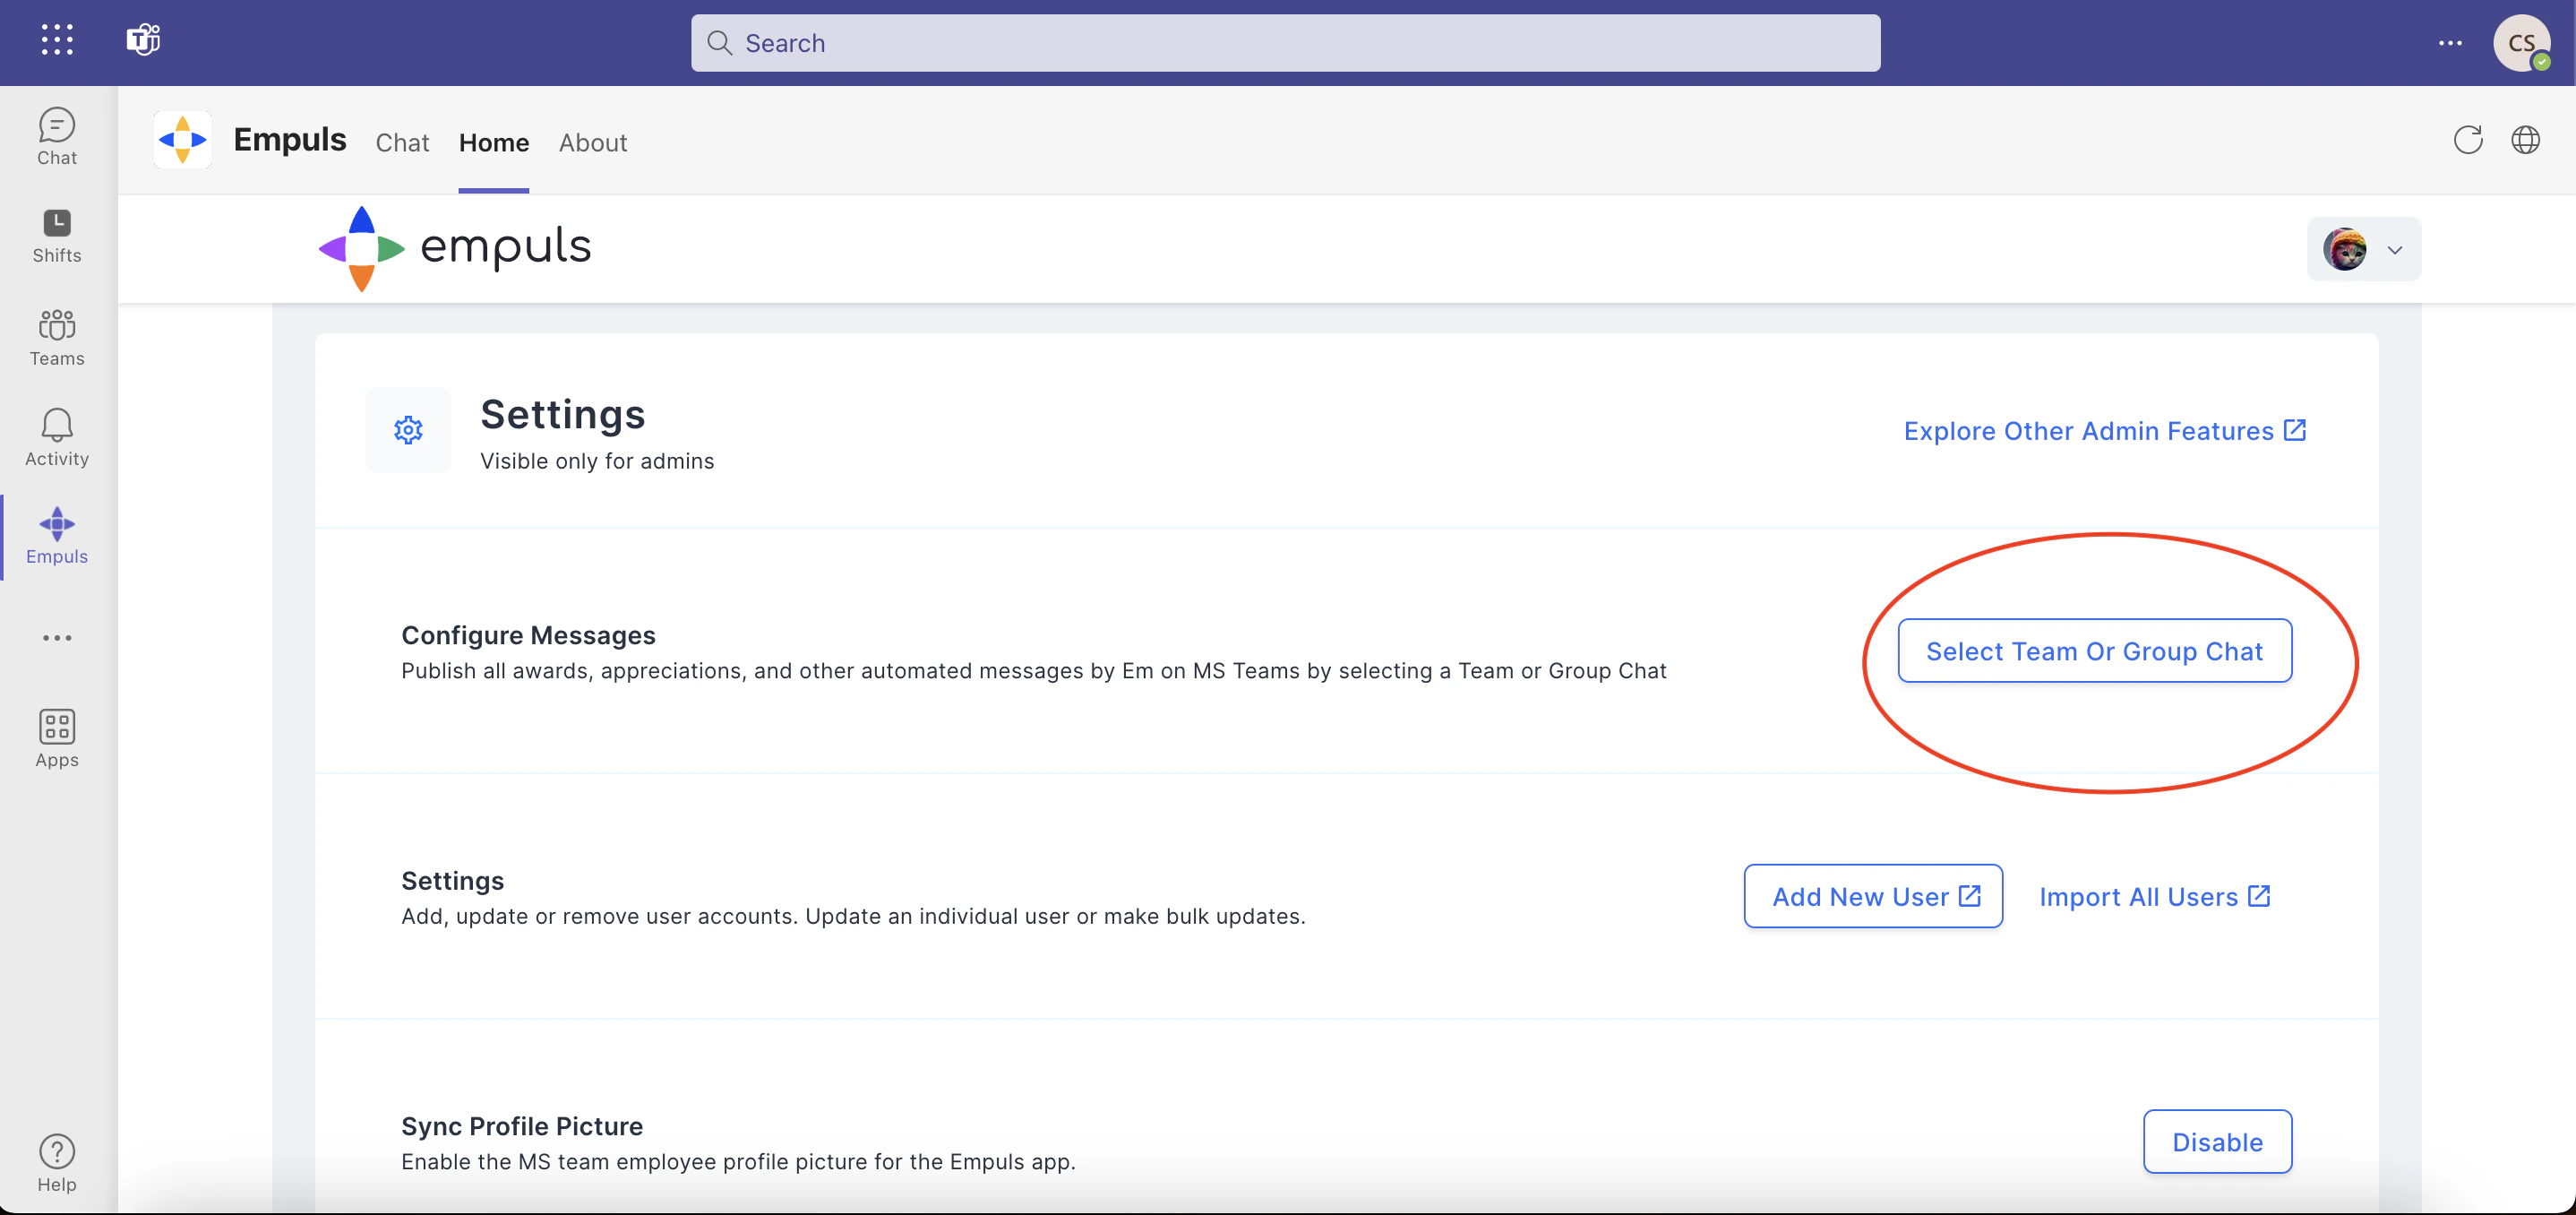
Task: Open the CS profile avatar
Action: point(2521,43)
